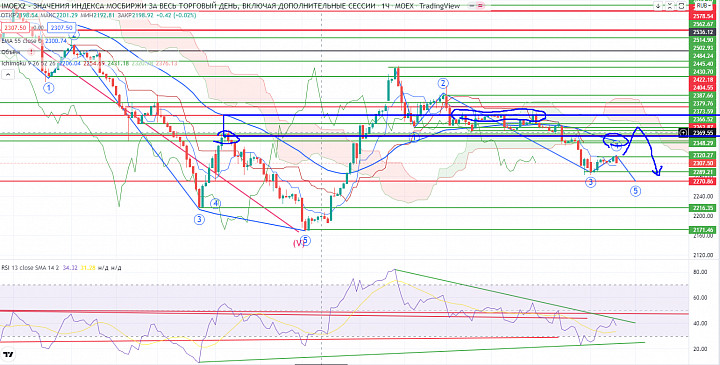Click the 2484.24 price label
Image resolution: width=720 pixels, height=365 pixels.
coord(704,56)
